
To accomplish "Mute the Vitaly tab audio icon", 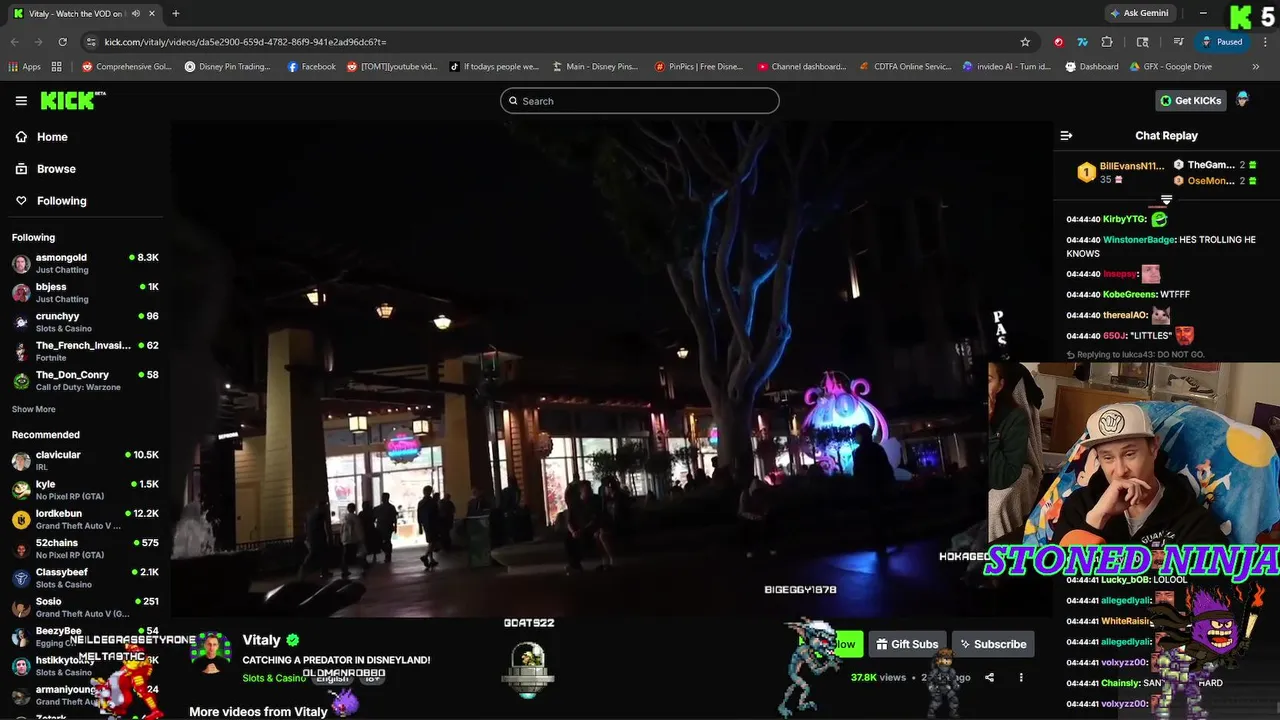I will pos(136,13).
